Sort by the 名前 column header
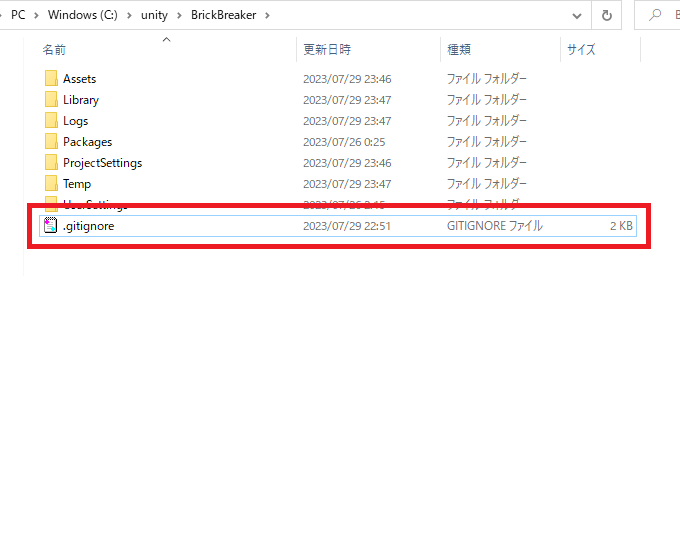 (x=54, y=50)
